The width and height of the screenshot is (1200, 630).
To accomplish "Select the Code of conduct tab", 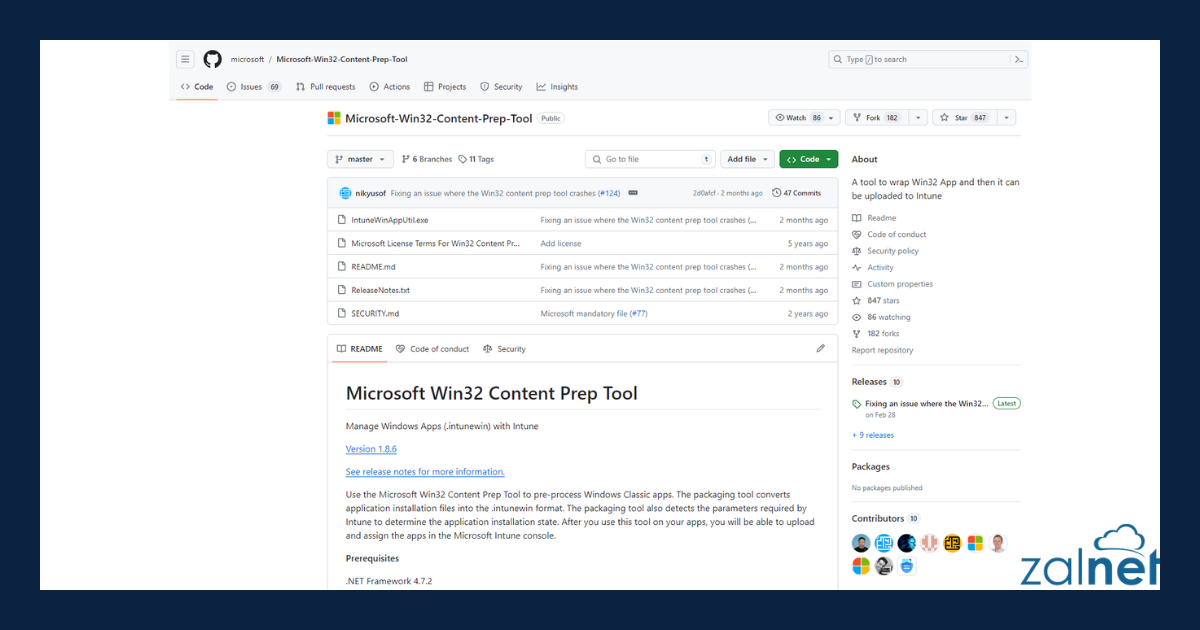I will [x=432, y=349].
